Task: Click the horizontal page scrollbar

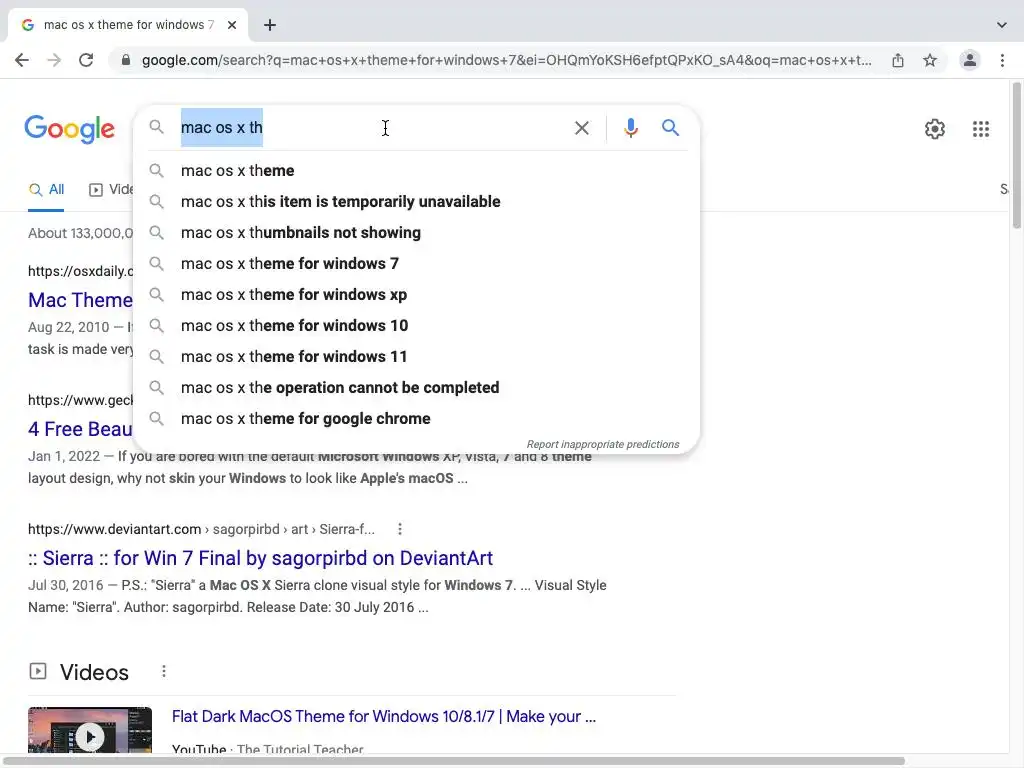Action: tap(455, 761)
